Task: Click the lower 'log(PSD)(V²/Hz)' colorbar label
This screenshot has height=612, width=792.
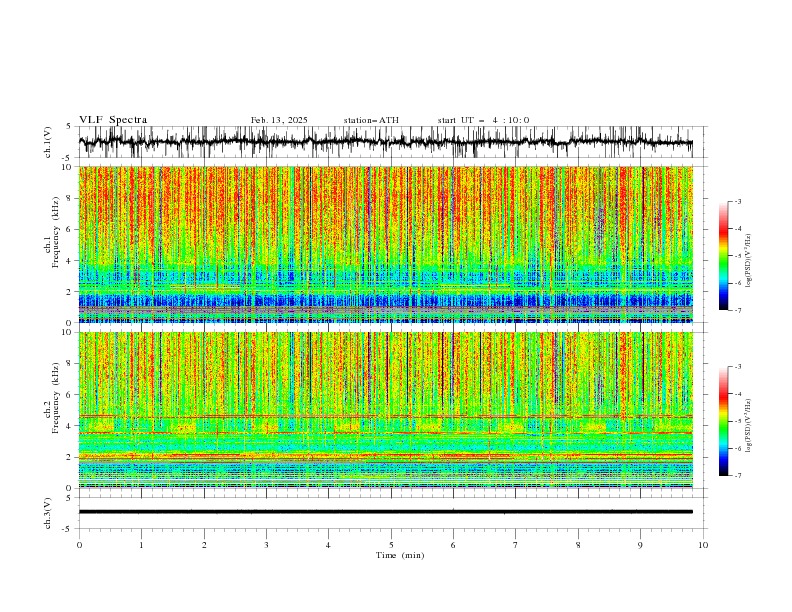Action: (x=748, y=426)
